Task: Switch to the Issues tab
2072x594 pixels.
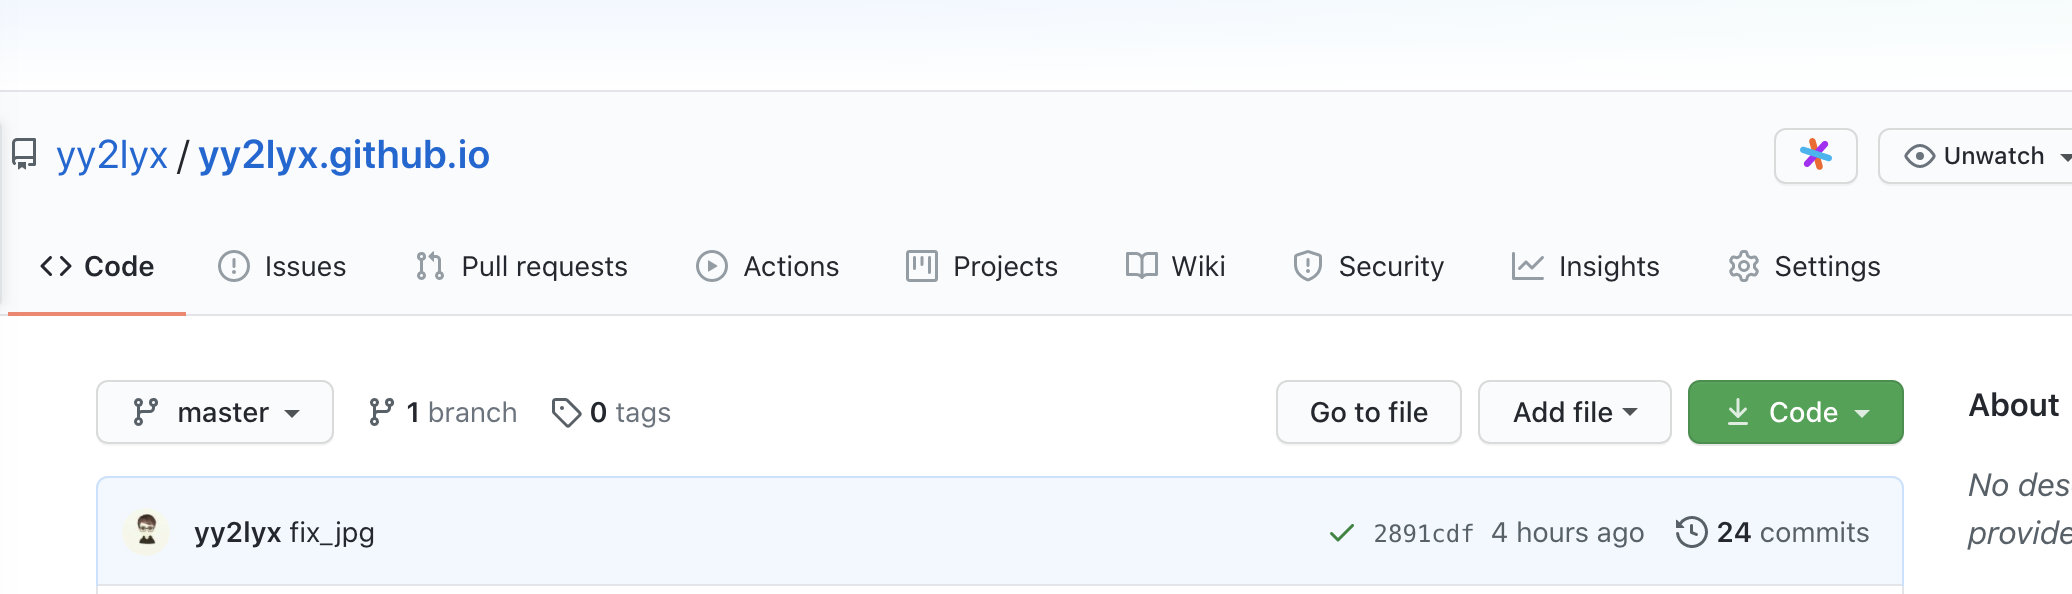Action: coord(282,266)
